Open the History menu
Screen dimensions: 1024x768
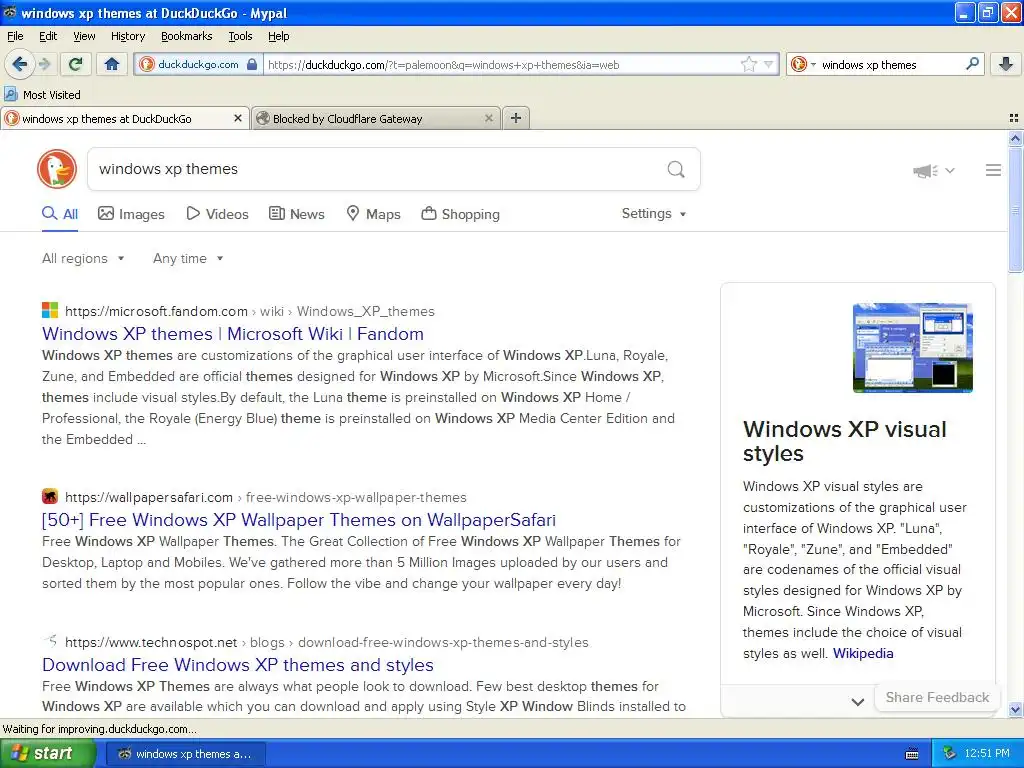[127, 36]
